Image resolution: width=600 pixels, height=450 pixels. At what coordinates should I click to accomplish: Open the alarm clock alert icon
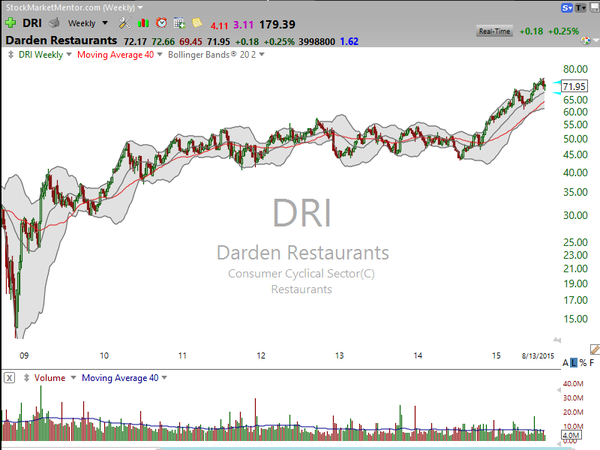click(x=161, y=23)
